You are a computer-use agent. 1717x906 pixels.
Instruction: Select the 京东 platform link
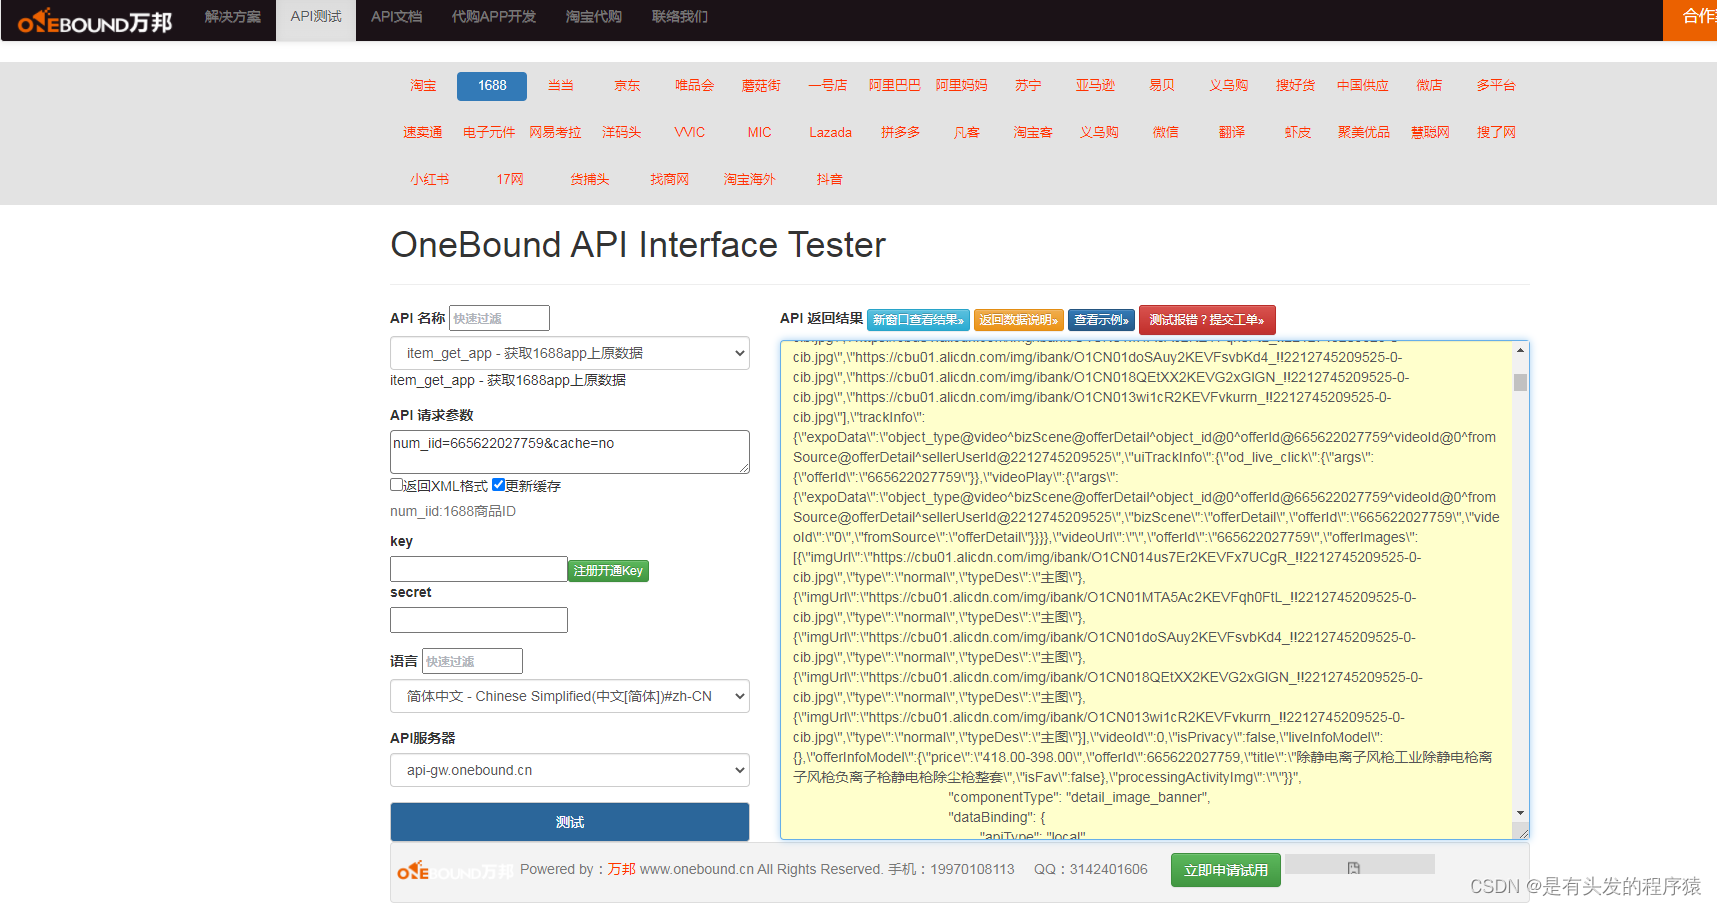coord(627,86)
